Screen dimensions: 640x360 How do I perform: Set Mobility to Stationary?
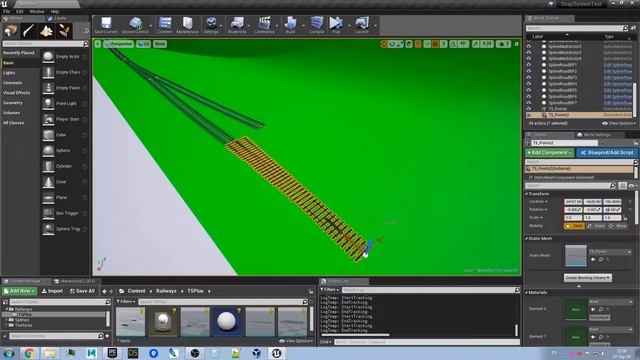coord(597,226)
